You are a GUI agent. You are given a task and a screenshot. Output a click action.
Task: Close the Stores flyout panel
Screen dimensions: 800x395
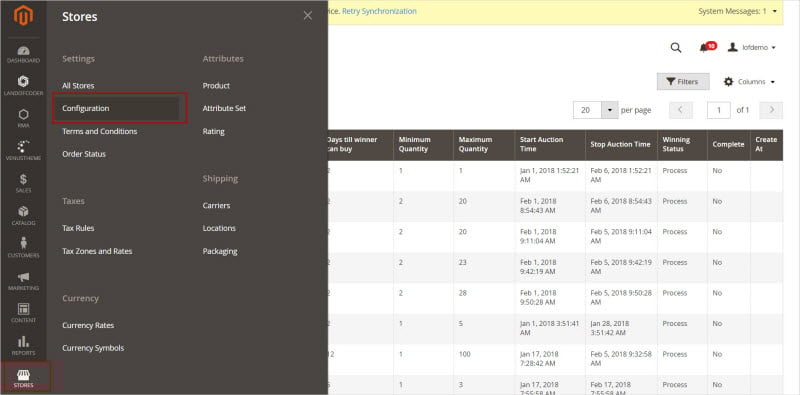(x=308, y=16)
